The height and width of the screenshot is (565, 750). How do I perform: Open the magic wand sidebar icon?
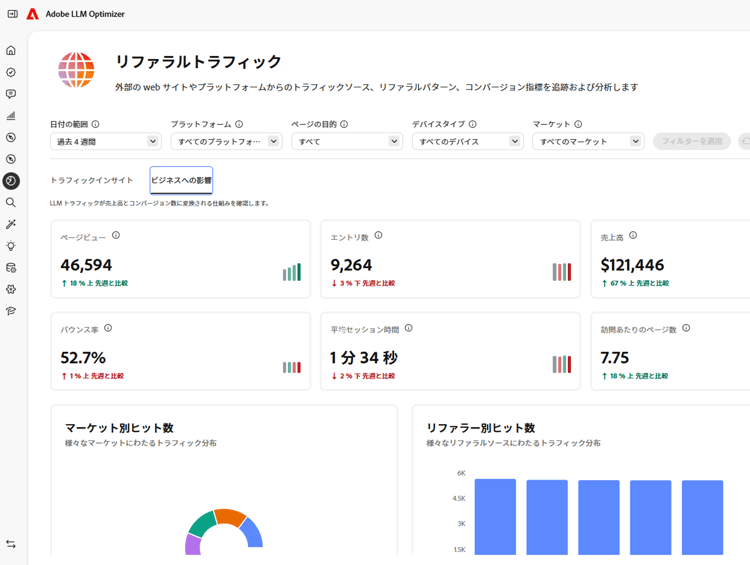point(11,224)
